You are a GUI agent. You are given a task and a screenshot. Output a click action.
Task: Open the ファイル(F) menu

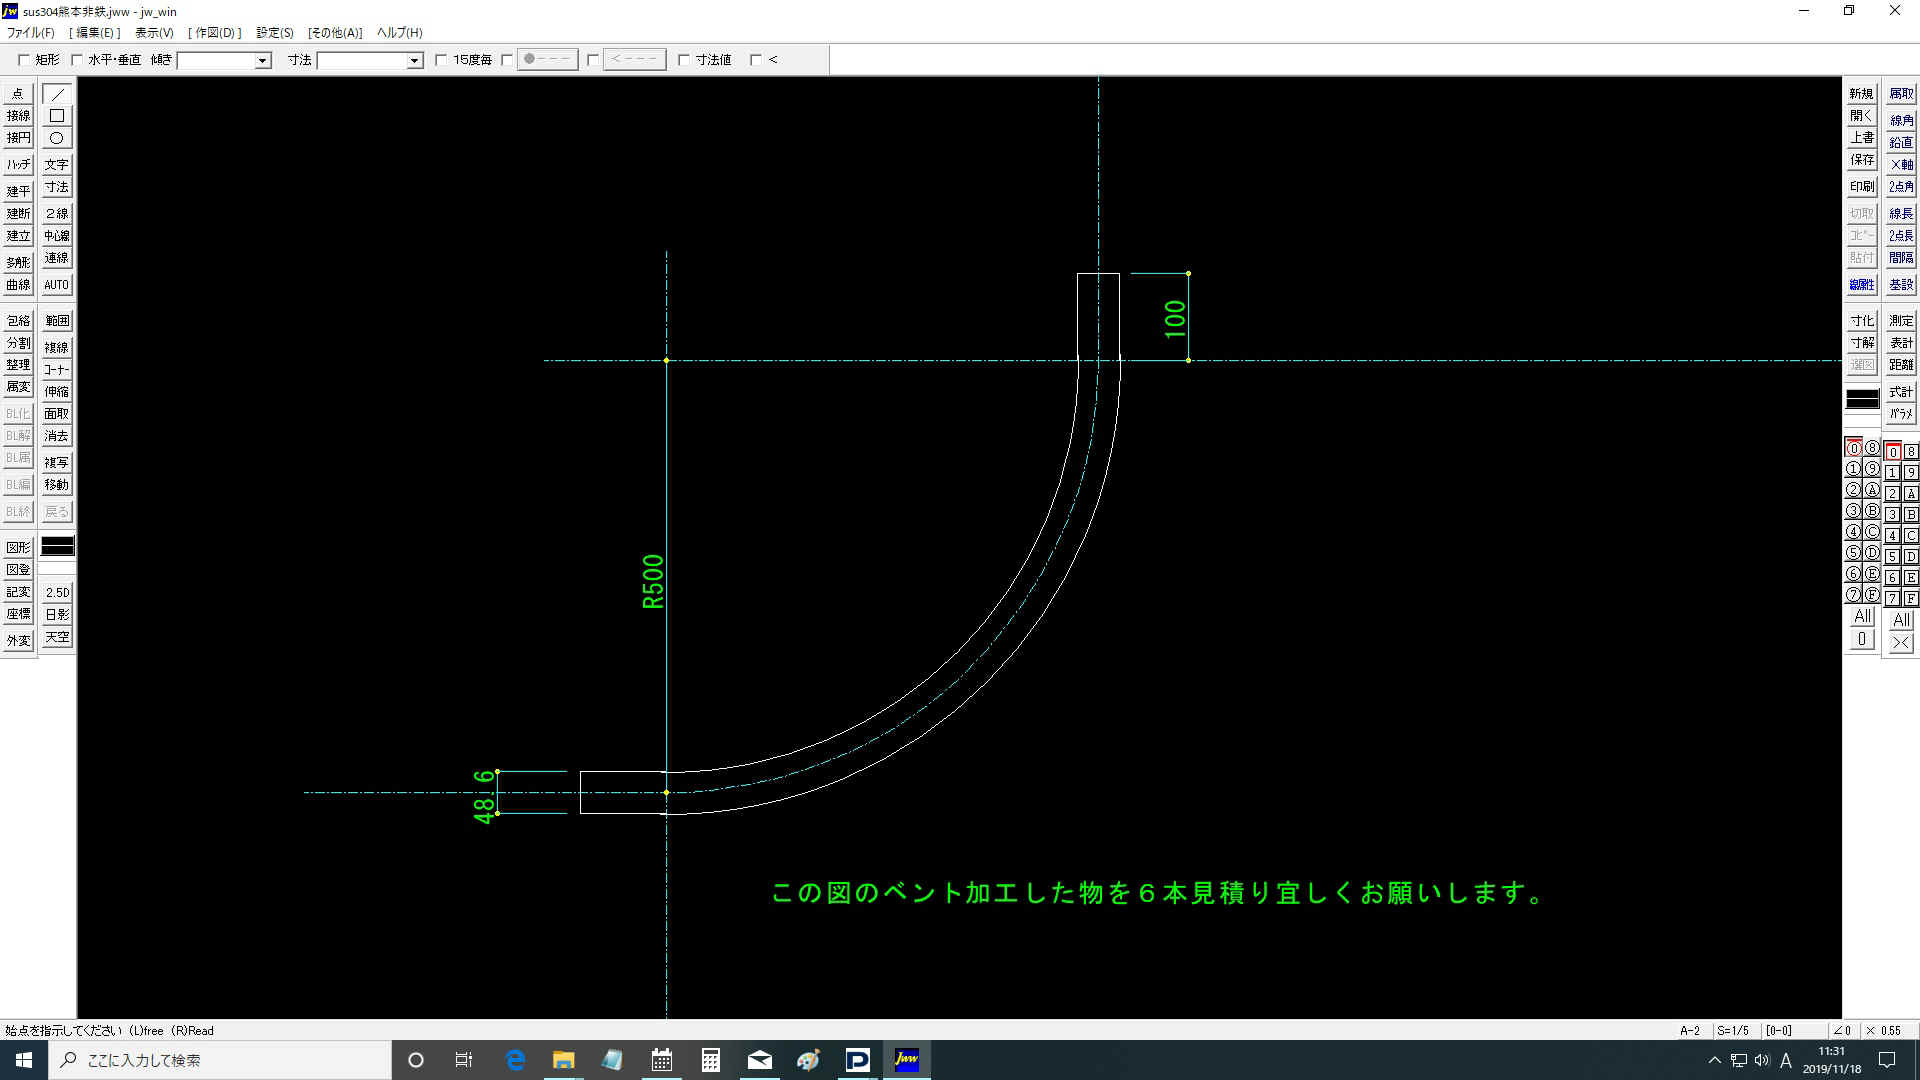(31, 33)
